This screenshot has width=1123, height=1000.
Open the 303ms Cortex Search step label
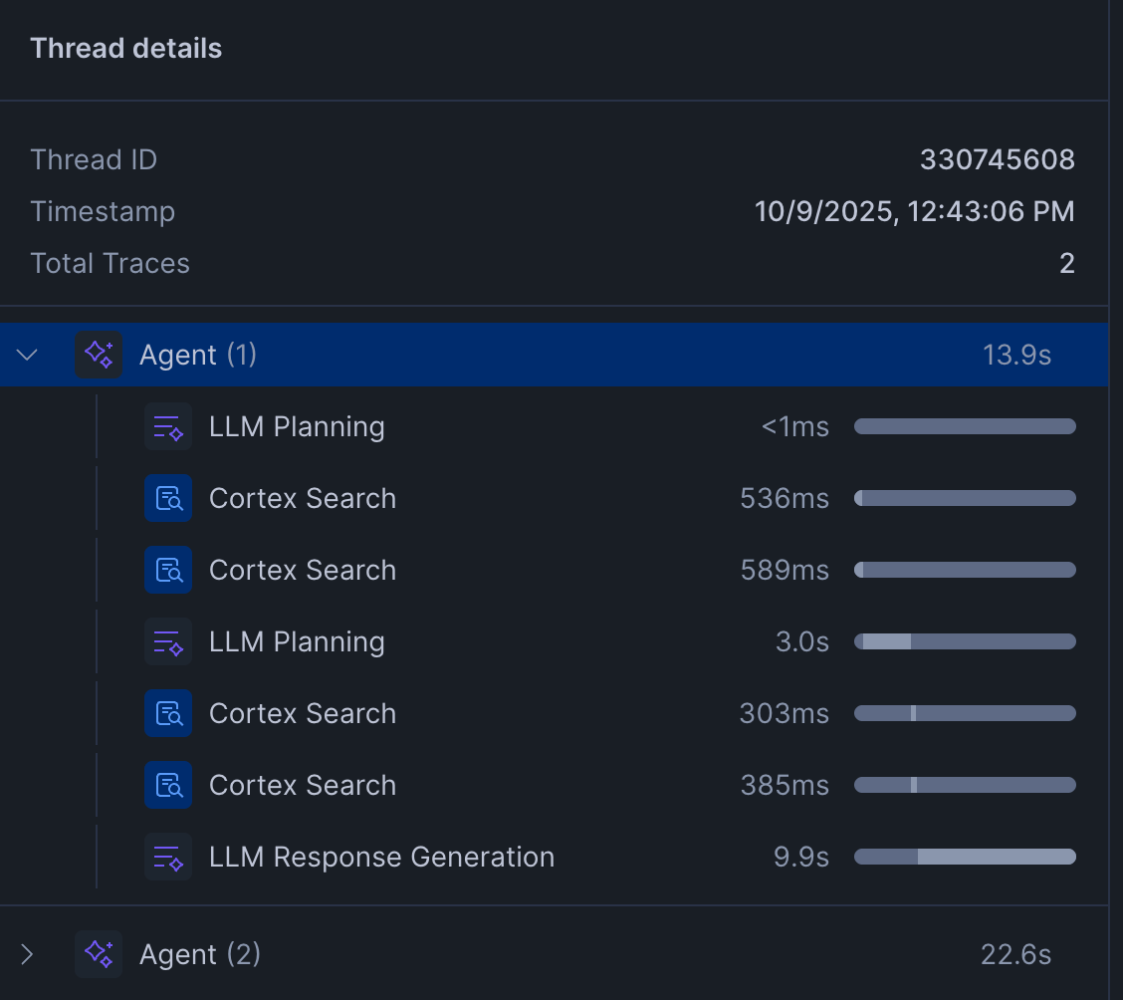(x=302, y=714)
